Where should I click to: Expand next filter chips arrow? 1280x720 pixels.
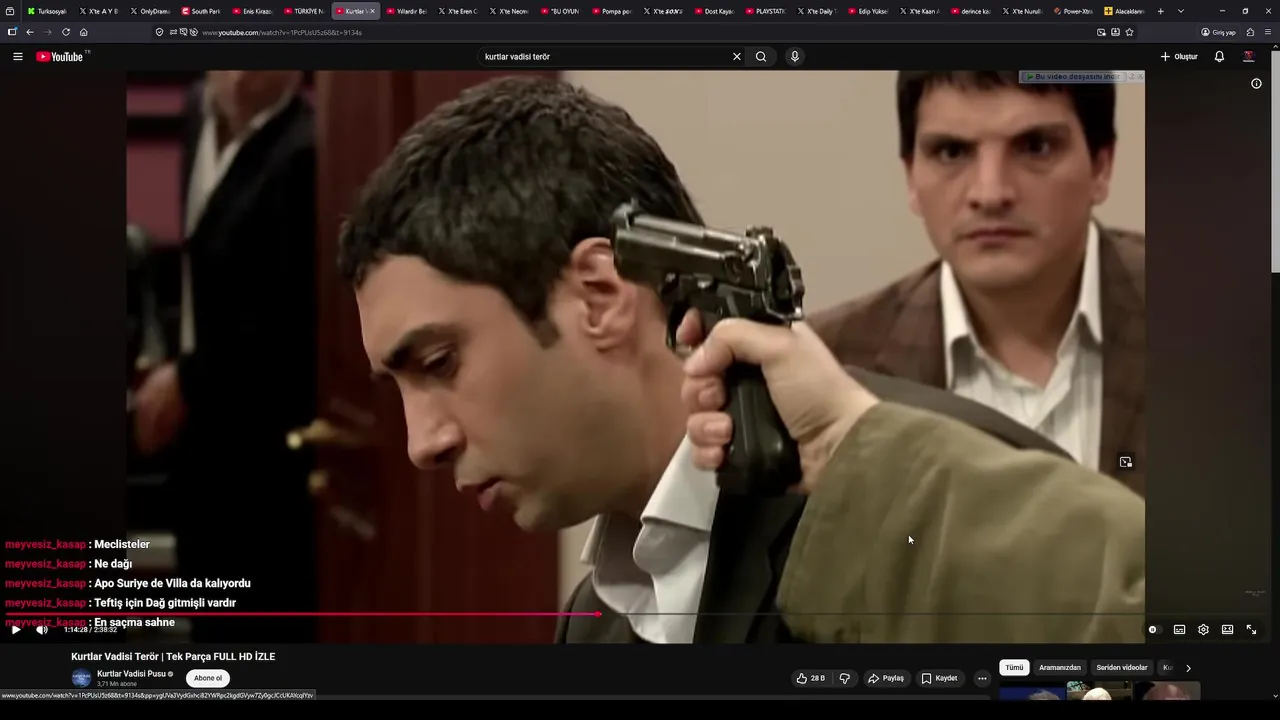coord(1188,668)
